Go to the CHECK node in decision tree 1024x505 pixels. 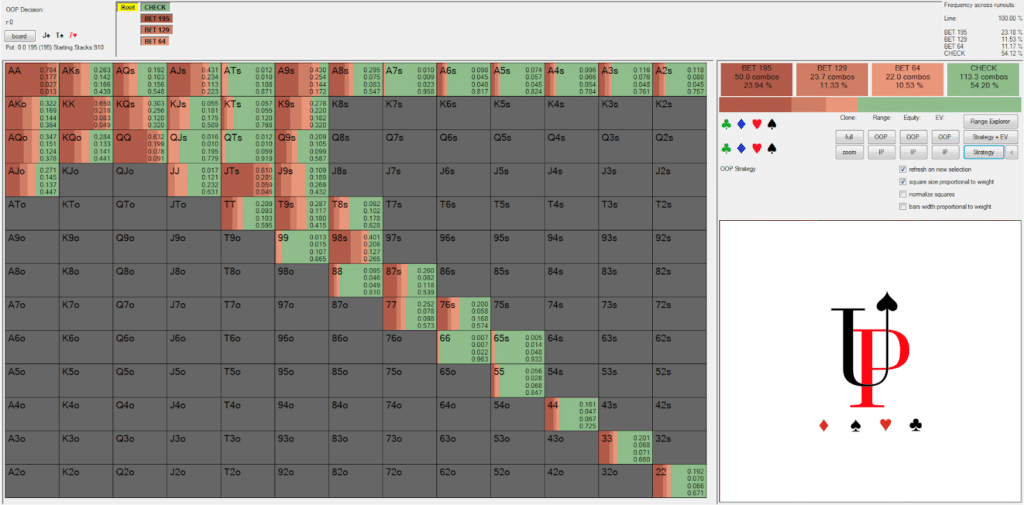pyautogui.click(x=156, y=7)
